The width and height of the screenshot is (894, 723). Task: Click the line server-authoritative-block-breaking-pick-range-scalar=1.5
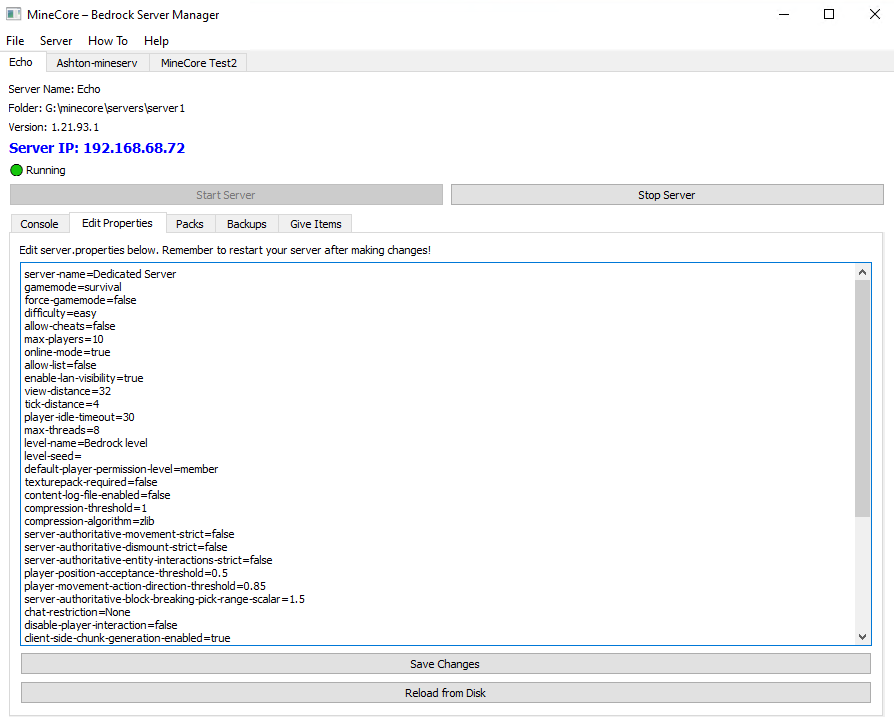click(x=165, y=599)
